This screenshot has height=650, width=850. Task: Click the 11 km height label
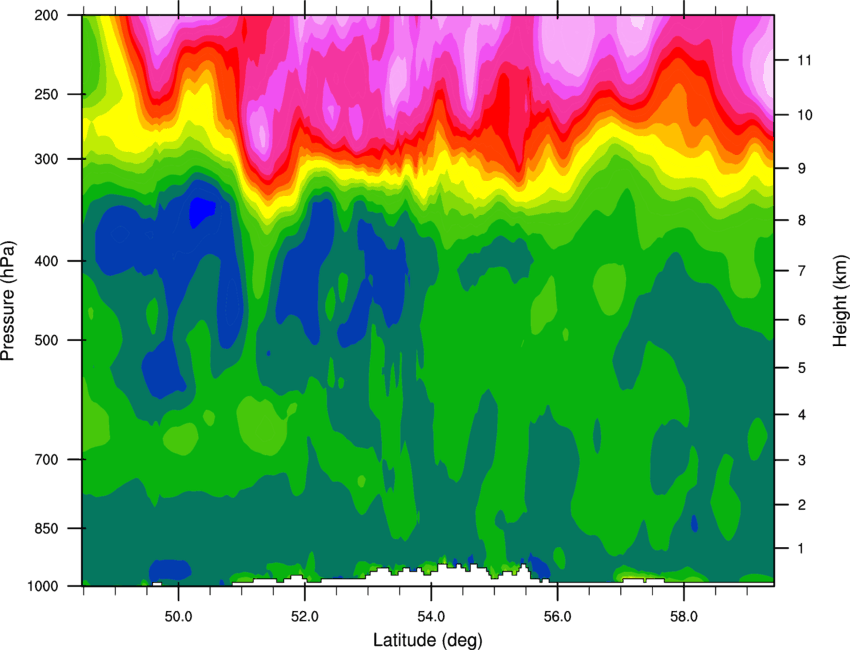(805, 60)
